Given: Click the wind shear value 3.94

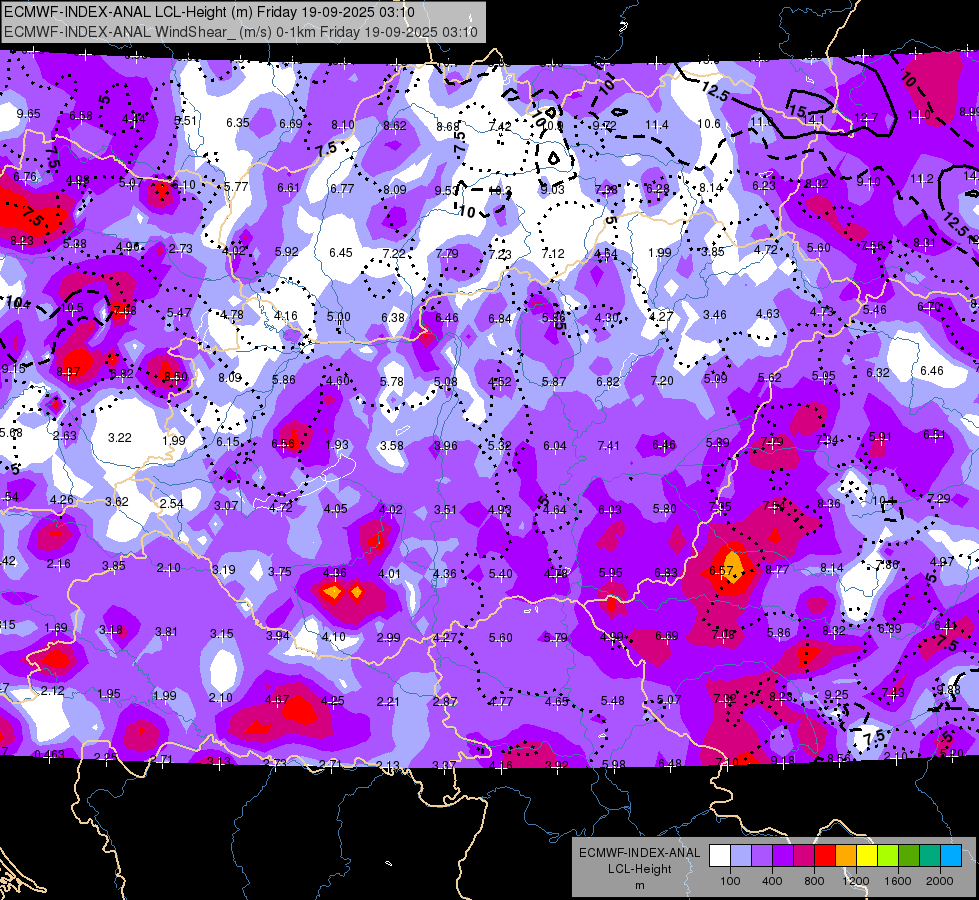Looking at the screenshot, I should click(x=278, y=636).
